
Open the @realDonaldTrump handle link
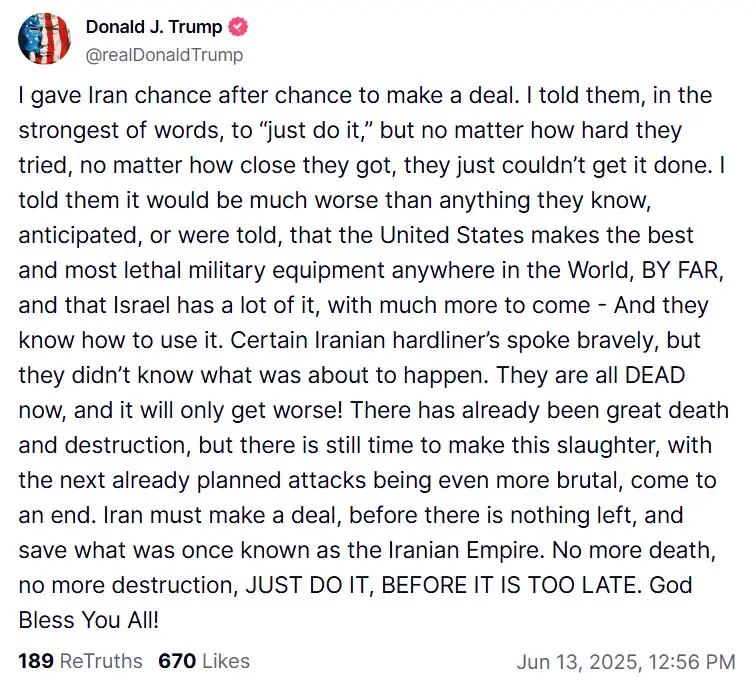click(164, 55)
